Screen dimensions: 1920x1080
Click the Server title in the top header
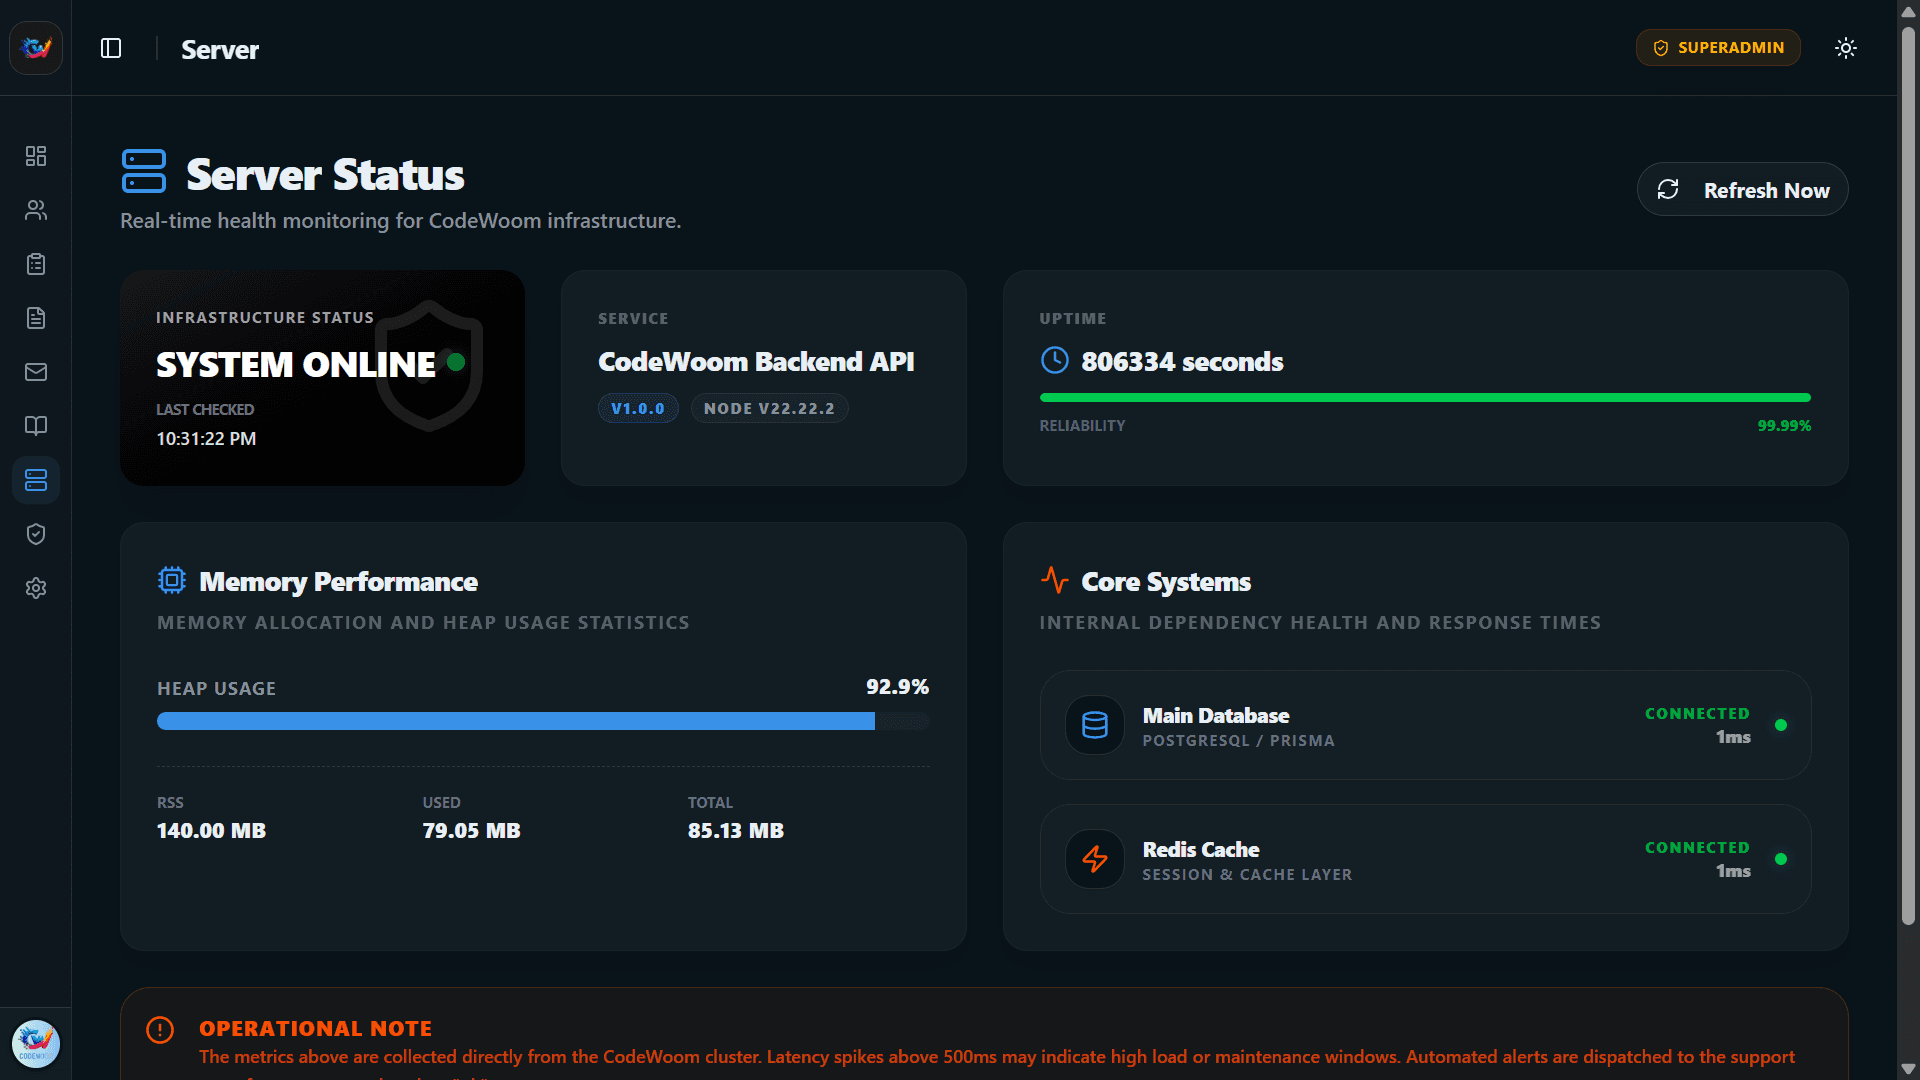click(x=220, y=49)
